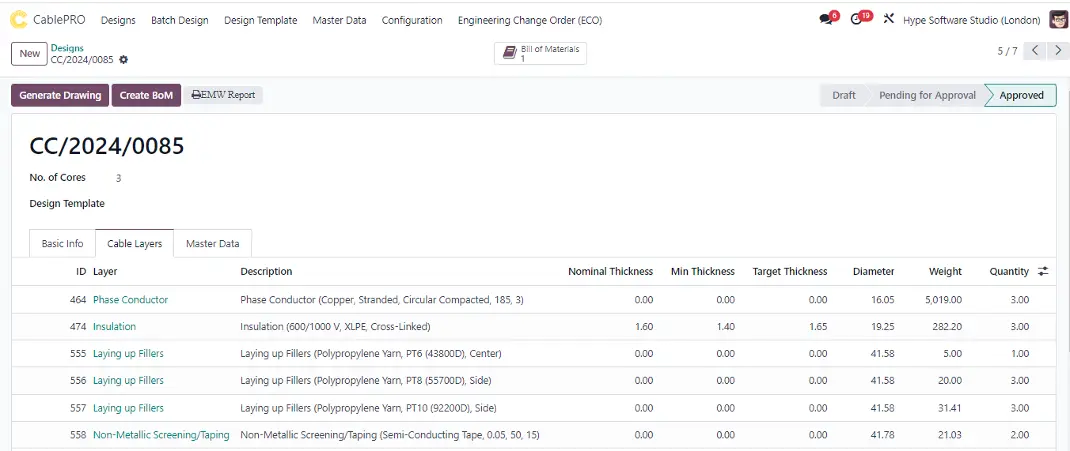1070x451 pixels.
Task: Click weight value 5,019.00
Action: point(944,300)
